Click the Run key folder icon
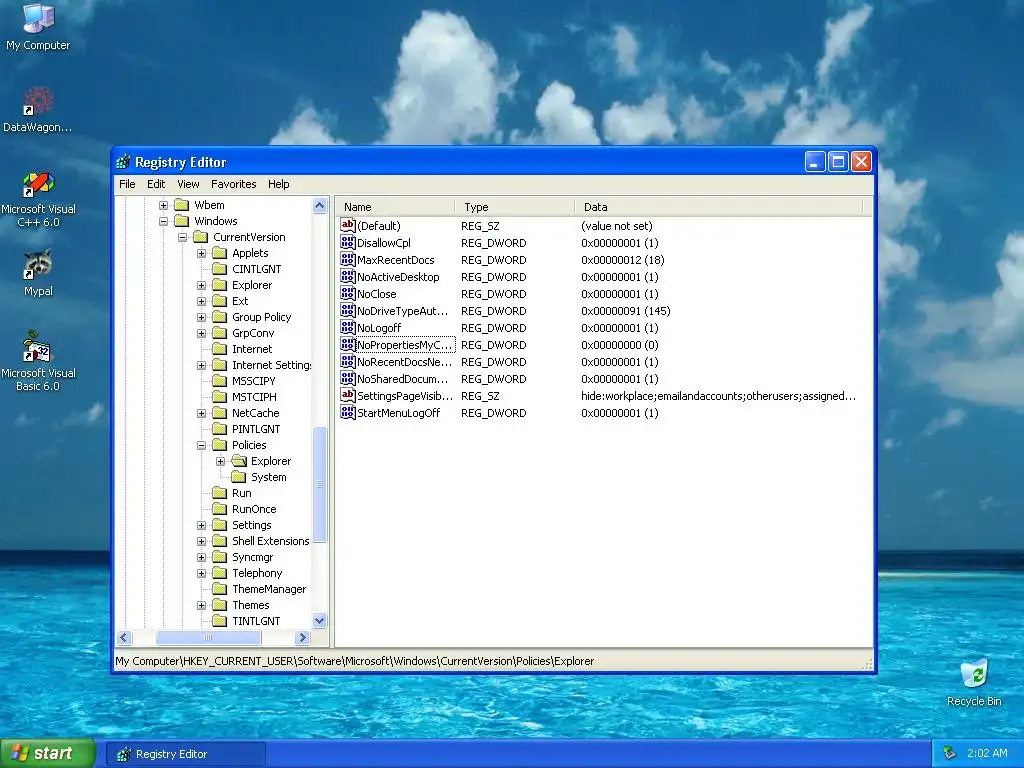The image size is (1024, 768). 220,493
